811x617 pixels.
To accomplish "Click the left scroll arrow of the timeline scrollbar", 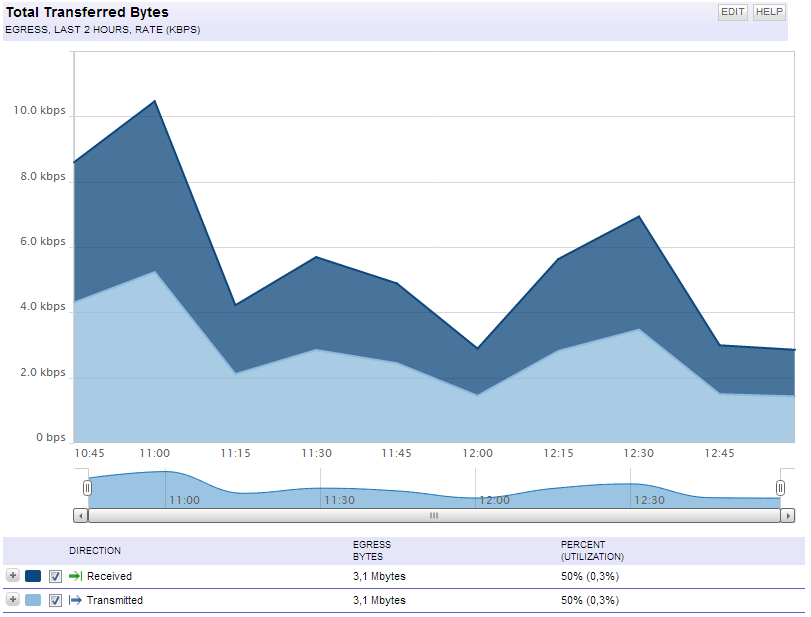I will coord(81,516).
